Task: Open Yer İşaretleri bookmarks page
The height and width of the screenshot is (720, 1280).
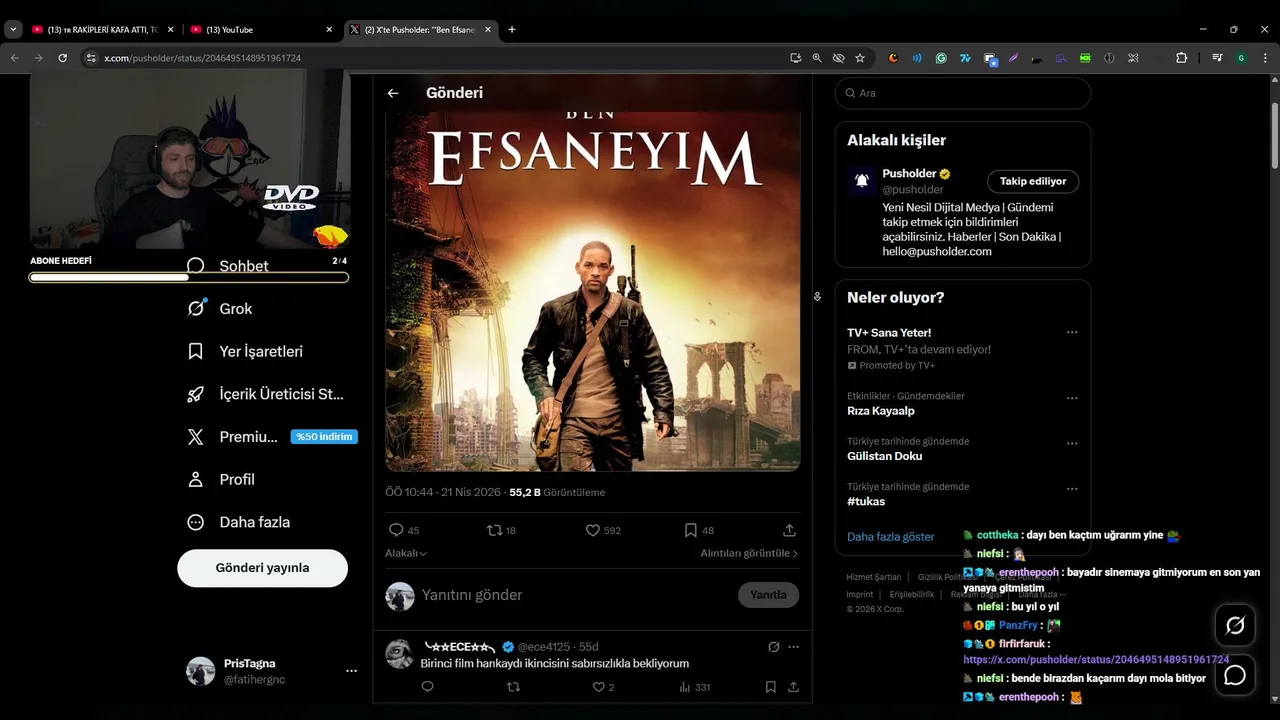Action: 245,352
